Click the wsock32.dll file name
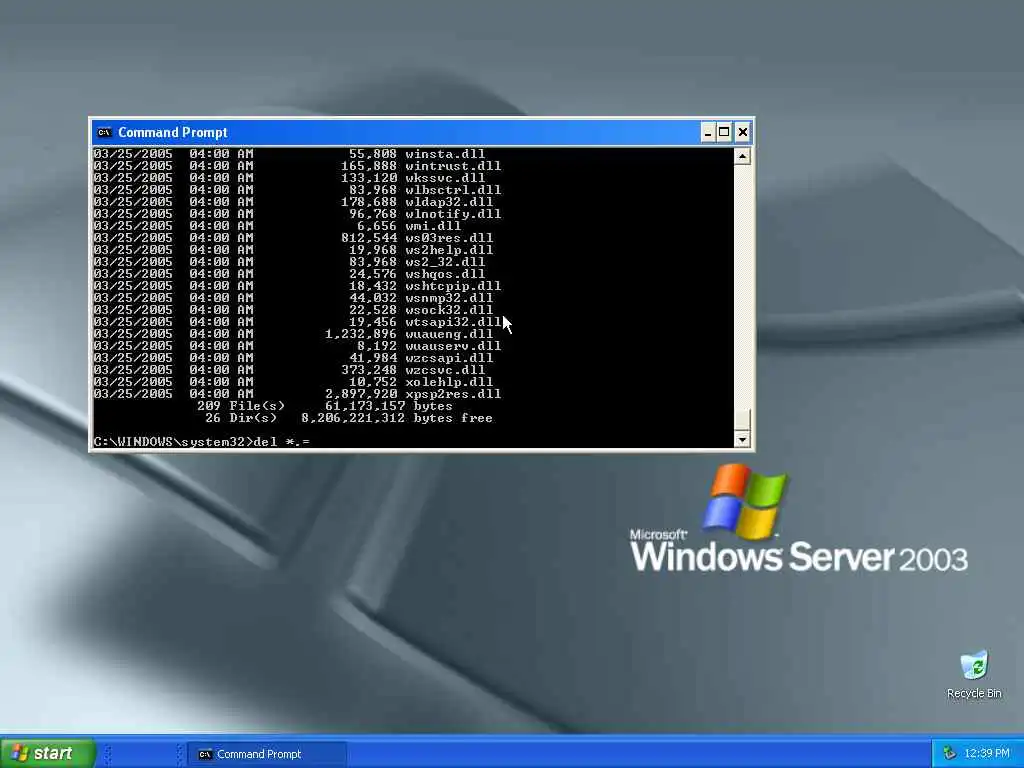Screen dimensions: 1024x768 click(x=449, y=310)
